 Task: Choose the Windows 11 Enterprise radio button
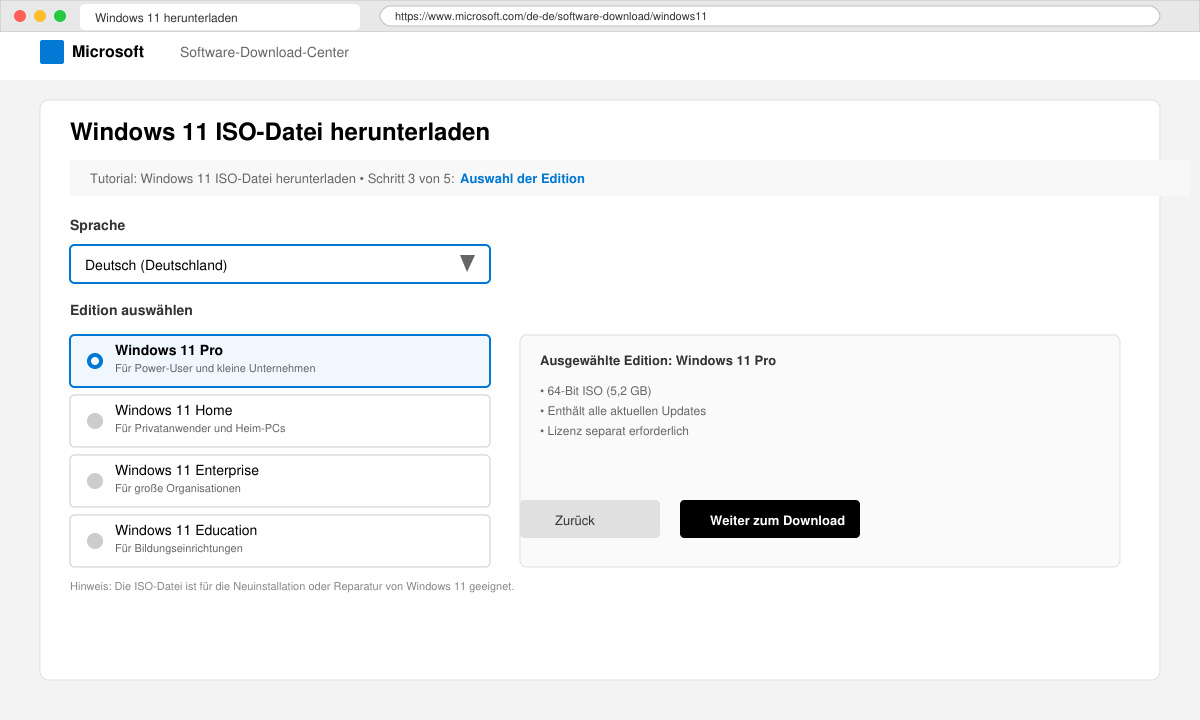click(x=95, y=481)
